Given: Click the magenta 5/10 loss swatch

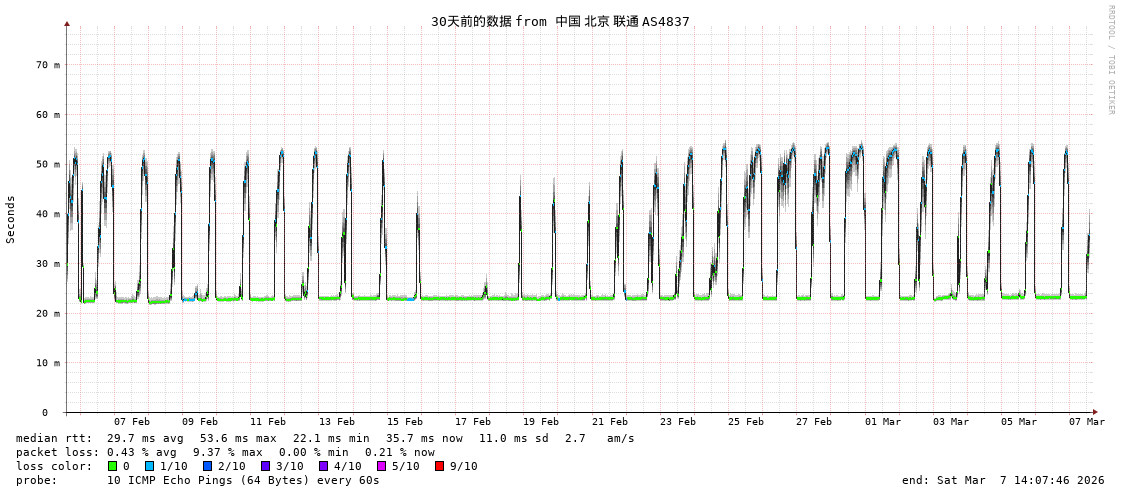Looking at the screenshot, I should 382,466.
